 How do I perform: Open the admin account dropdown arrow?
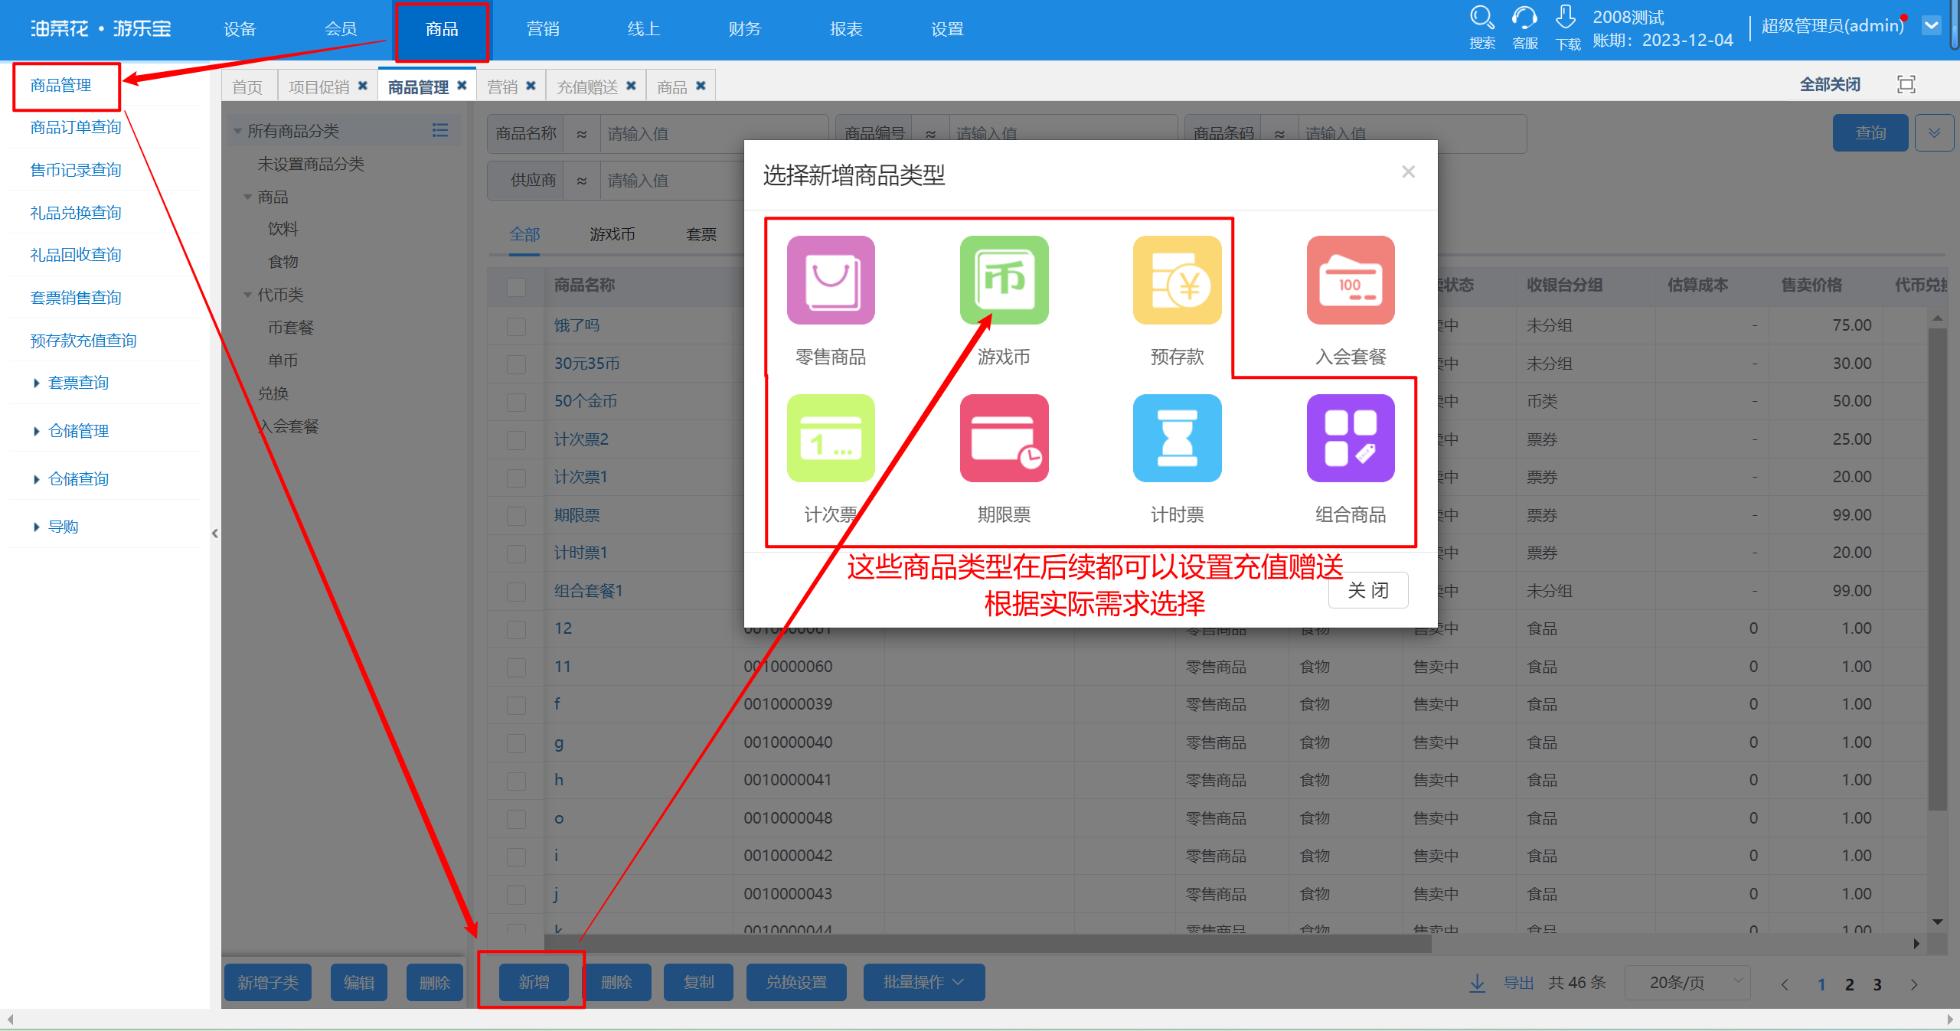[1931, 26]
